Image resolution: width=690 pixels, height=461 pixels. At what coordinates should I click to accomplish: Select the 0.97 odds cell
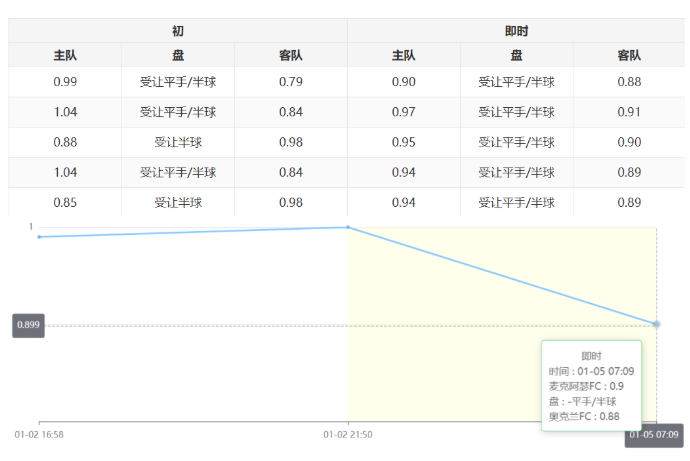[x=404, y=112]
